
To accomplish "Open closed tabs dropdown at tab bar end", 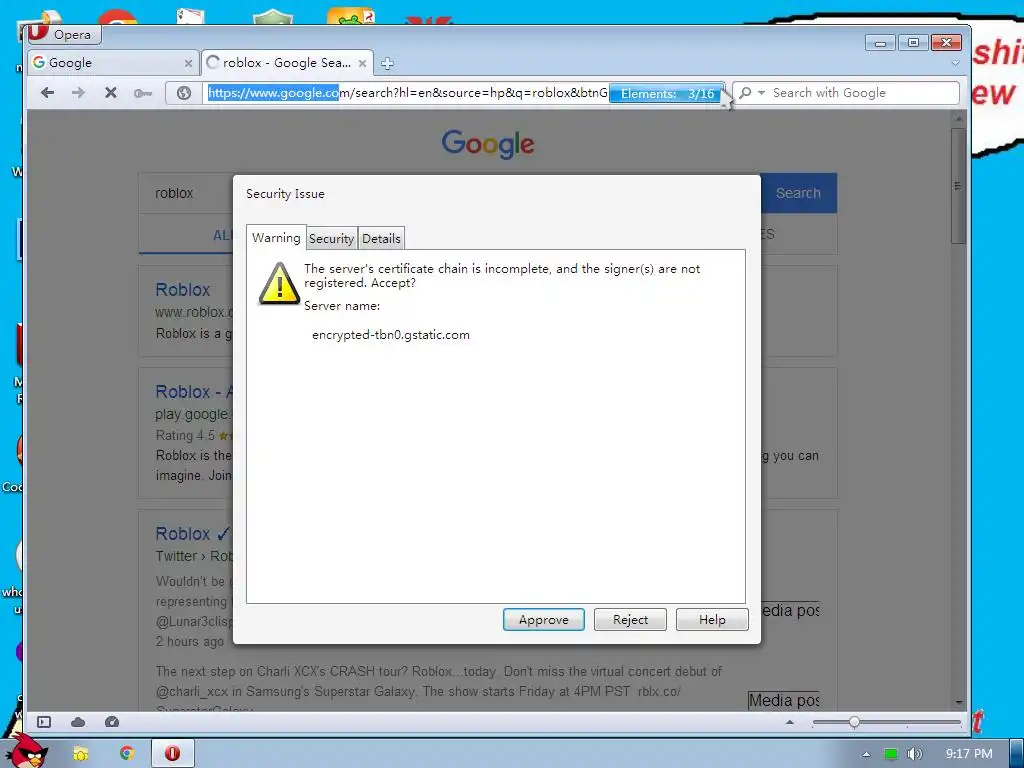I will 955,63.
